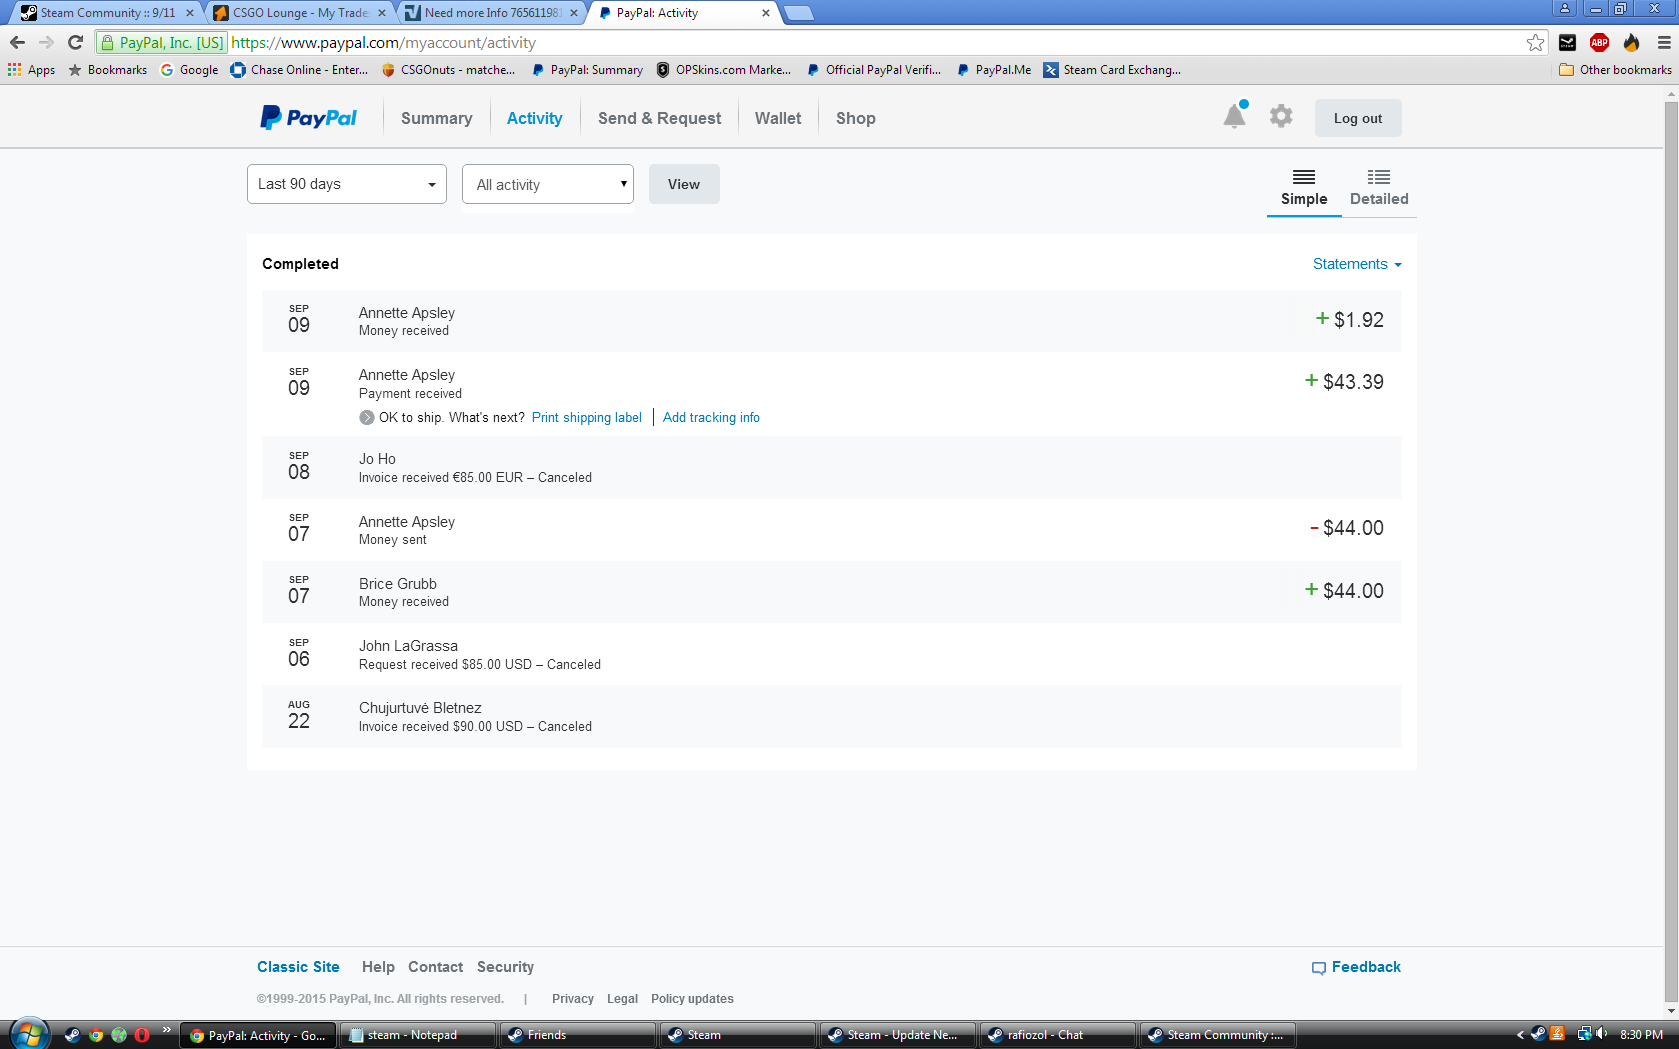Click the bookmark star in address bar
1679x1049 pixels.
coord(1535,42)
